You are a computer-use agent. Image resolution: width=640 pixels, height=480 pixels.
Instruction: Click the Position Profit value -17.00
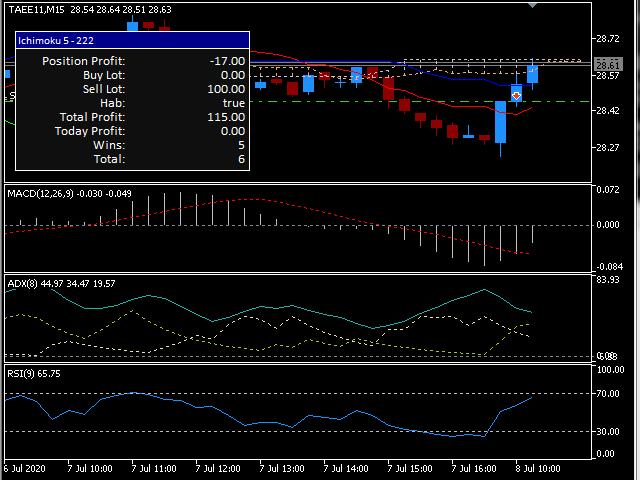pos(226,61)
